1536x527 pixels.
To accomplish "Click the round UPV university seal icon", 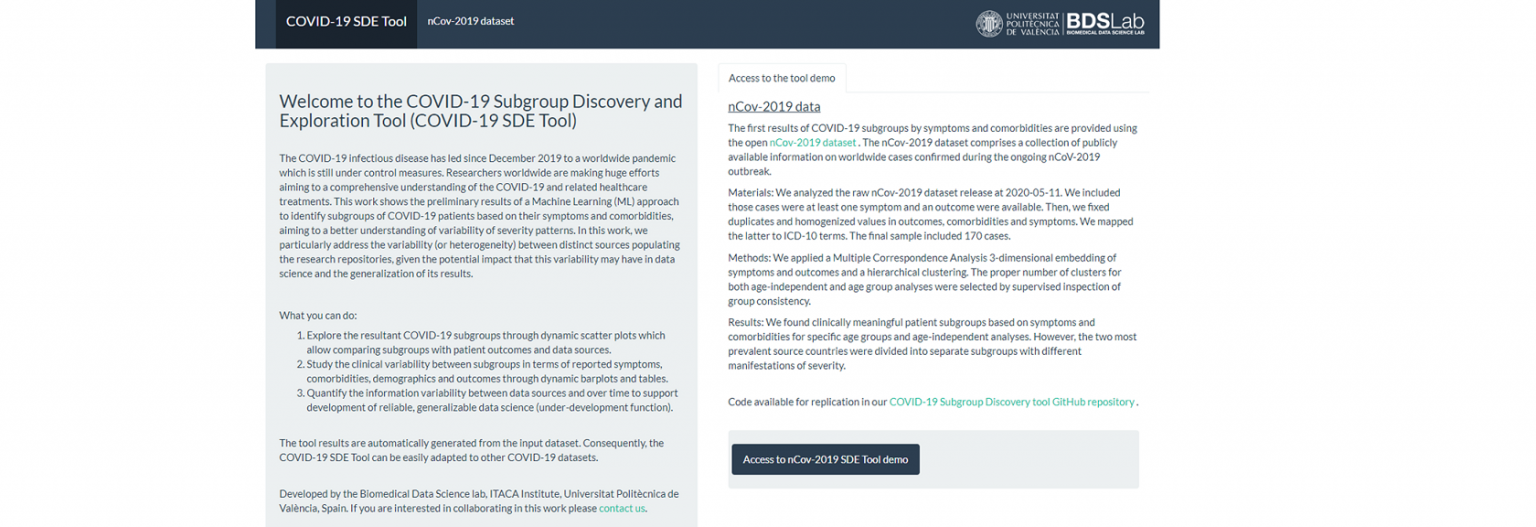I will point(989,24).
